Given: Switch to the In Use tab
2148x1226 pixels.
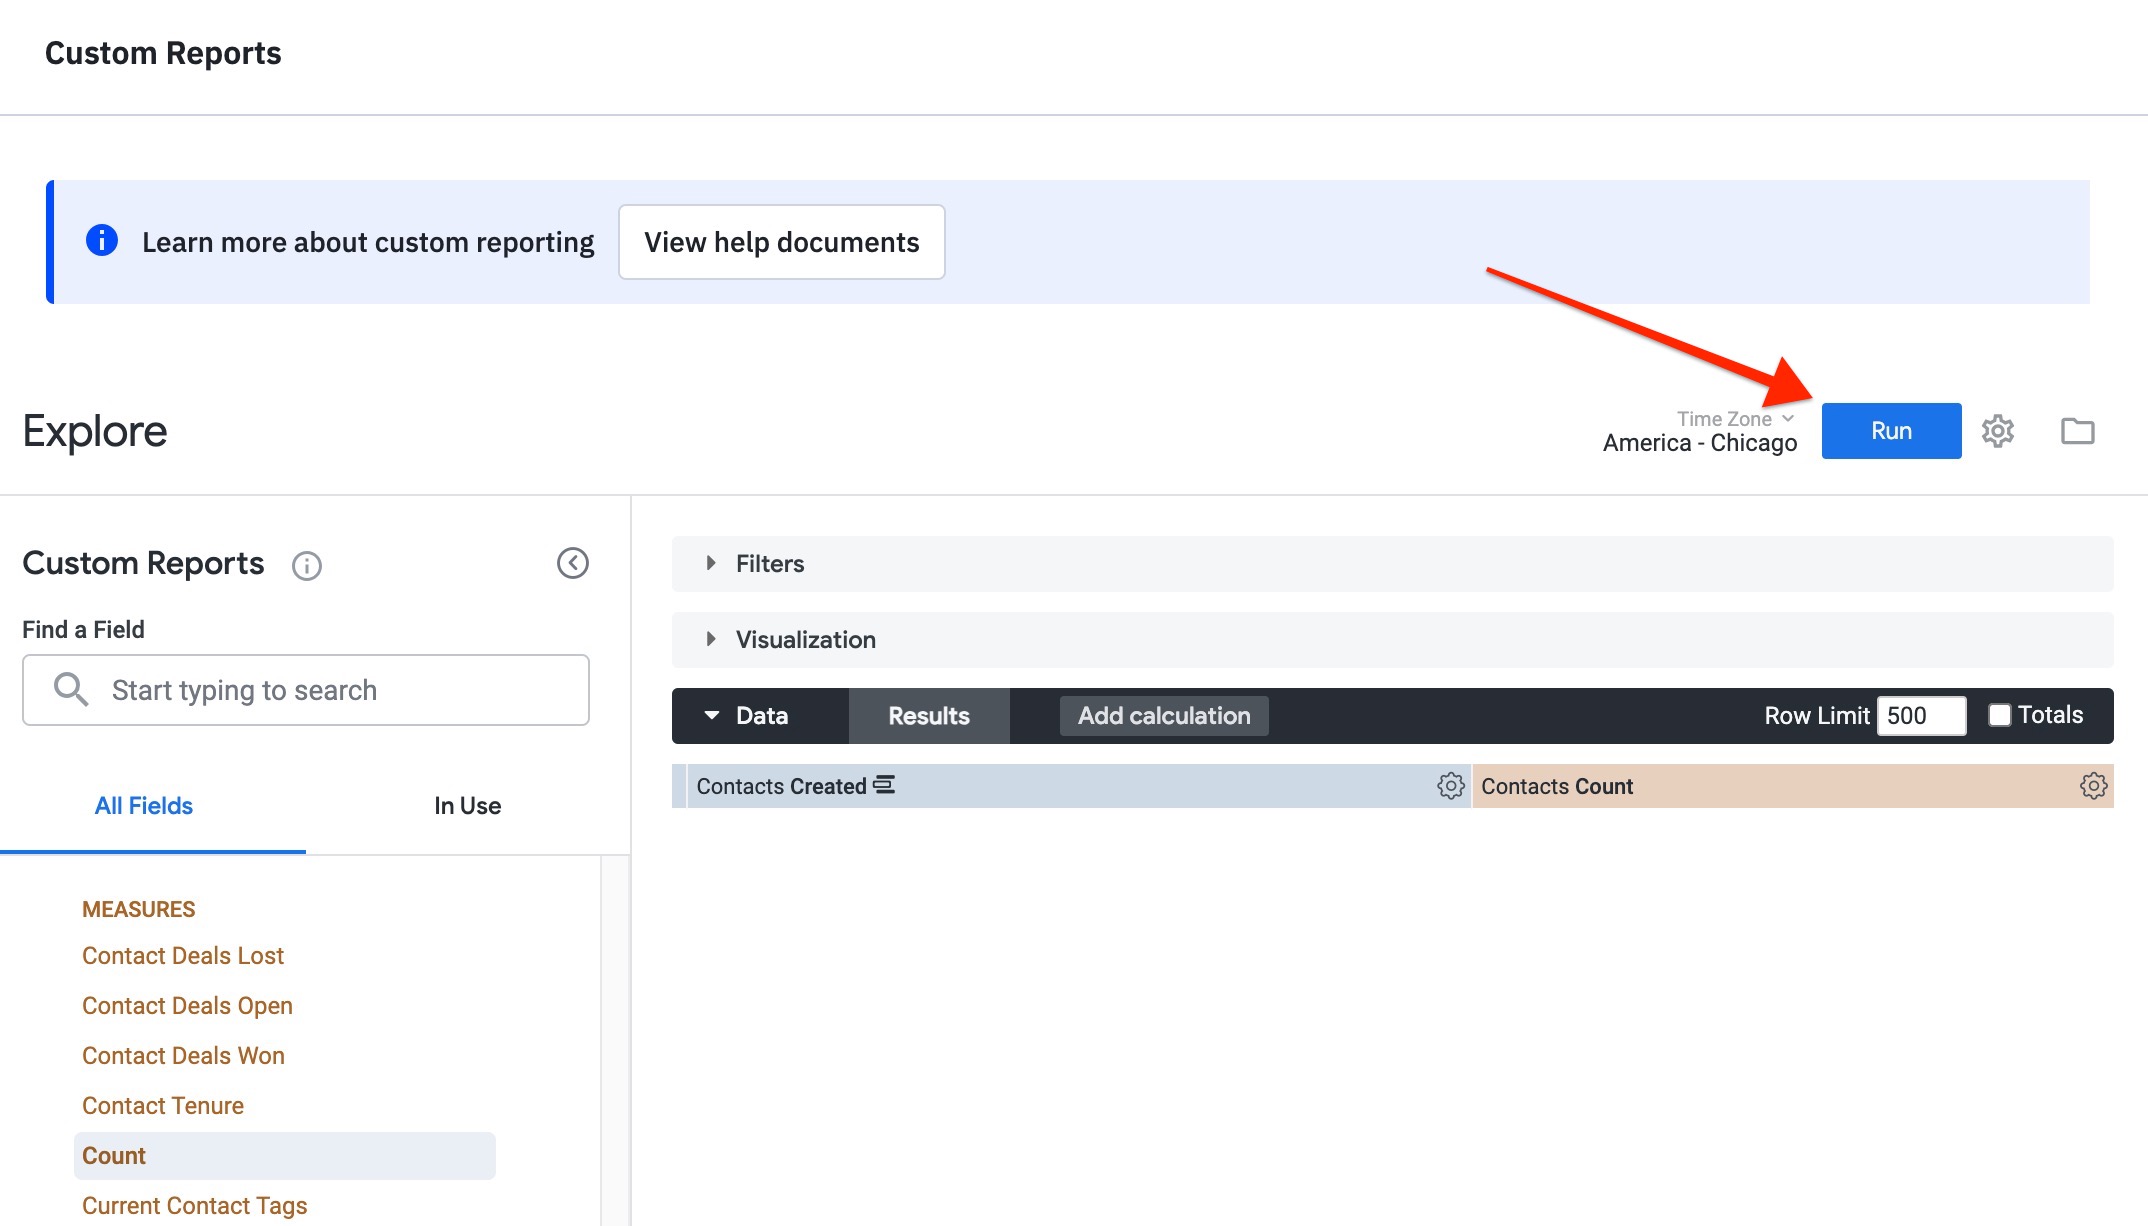Looking at the screenshot, I should coord(467,806).
